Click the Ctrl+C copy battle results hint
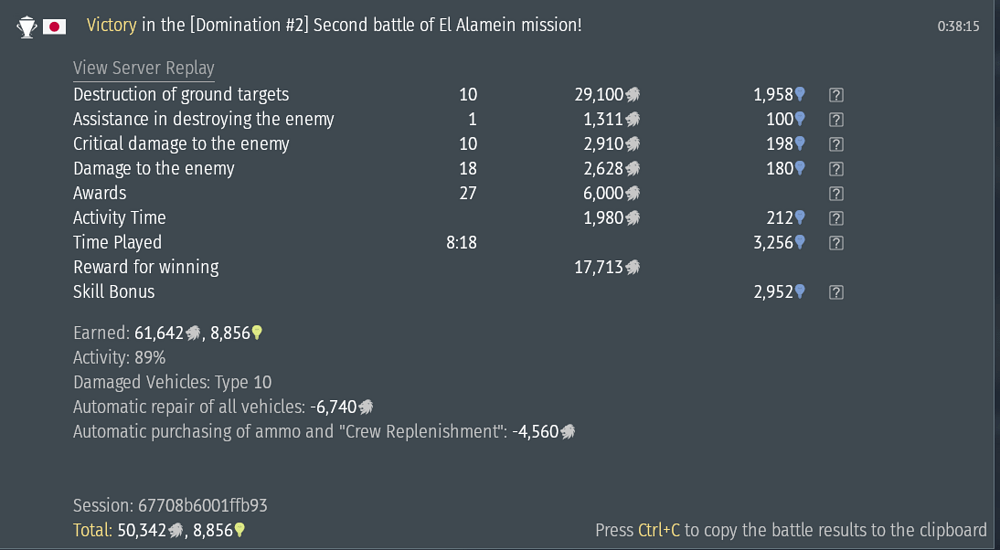Screen dimensions: 1000x550 [x=790, y=530]
